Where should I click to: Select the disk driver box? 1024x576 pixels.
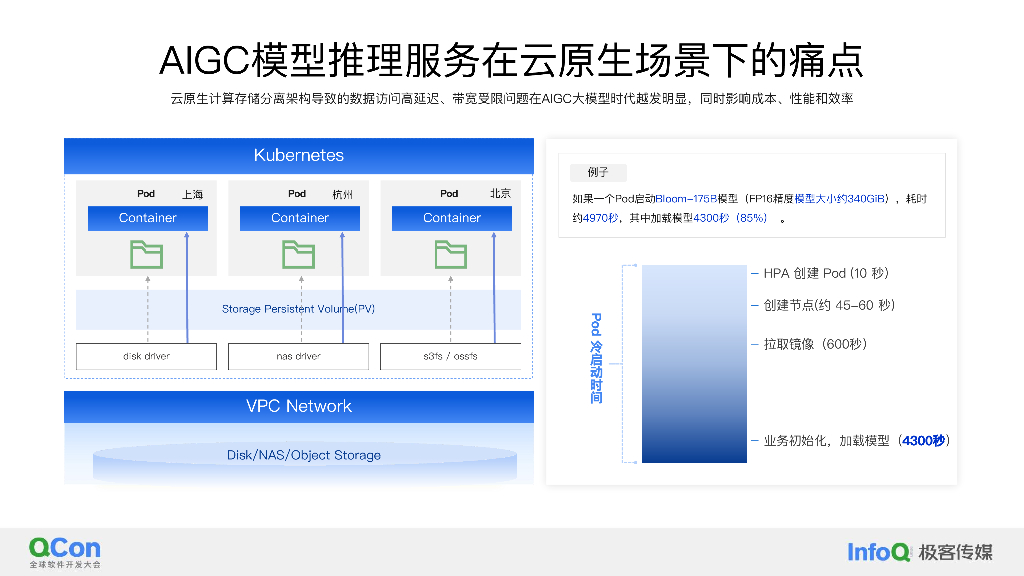coord(146,356)
